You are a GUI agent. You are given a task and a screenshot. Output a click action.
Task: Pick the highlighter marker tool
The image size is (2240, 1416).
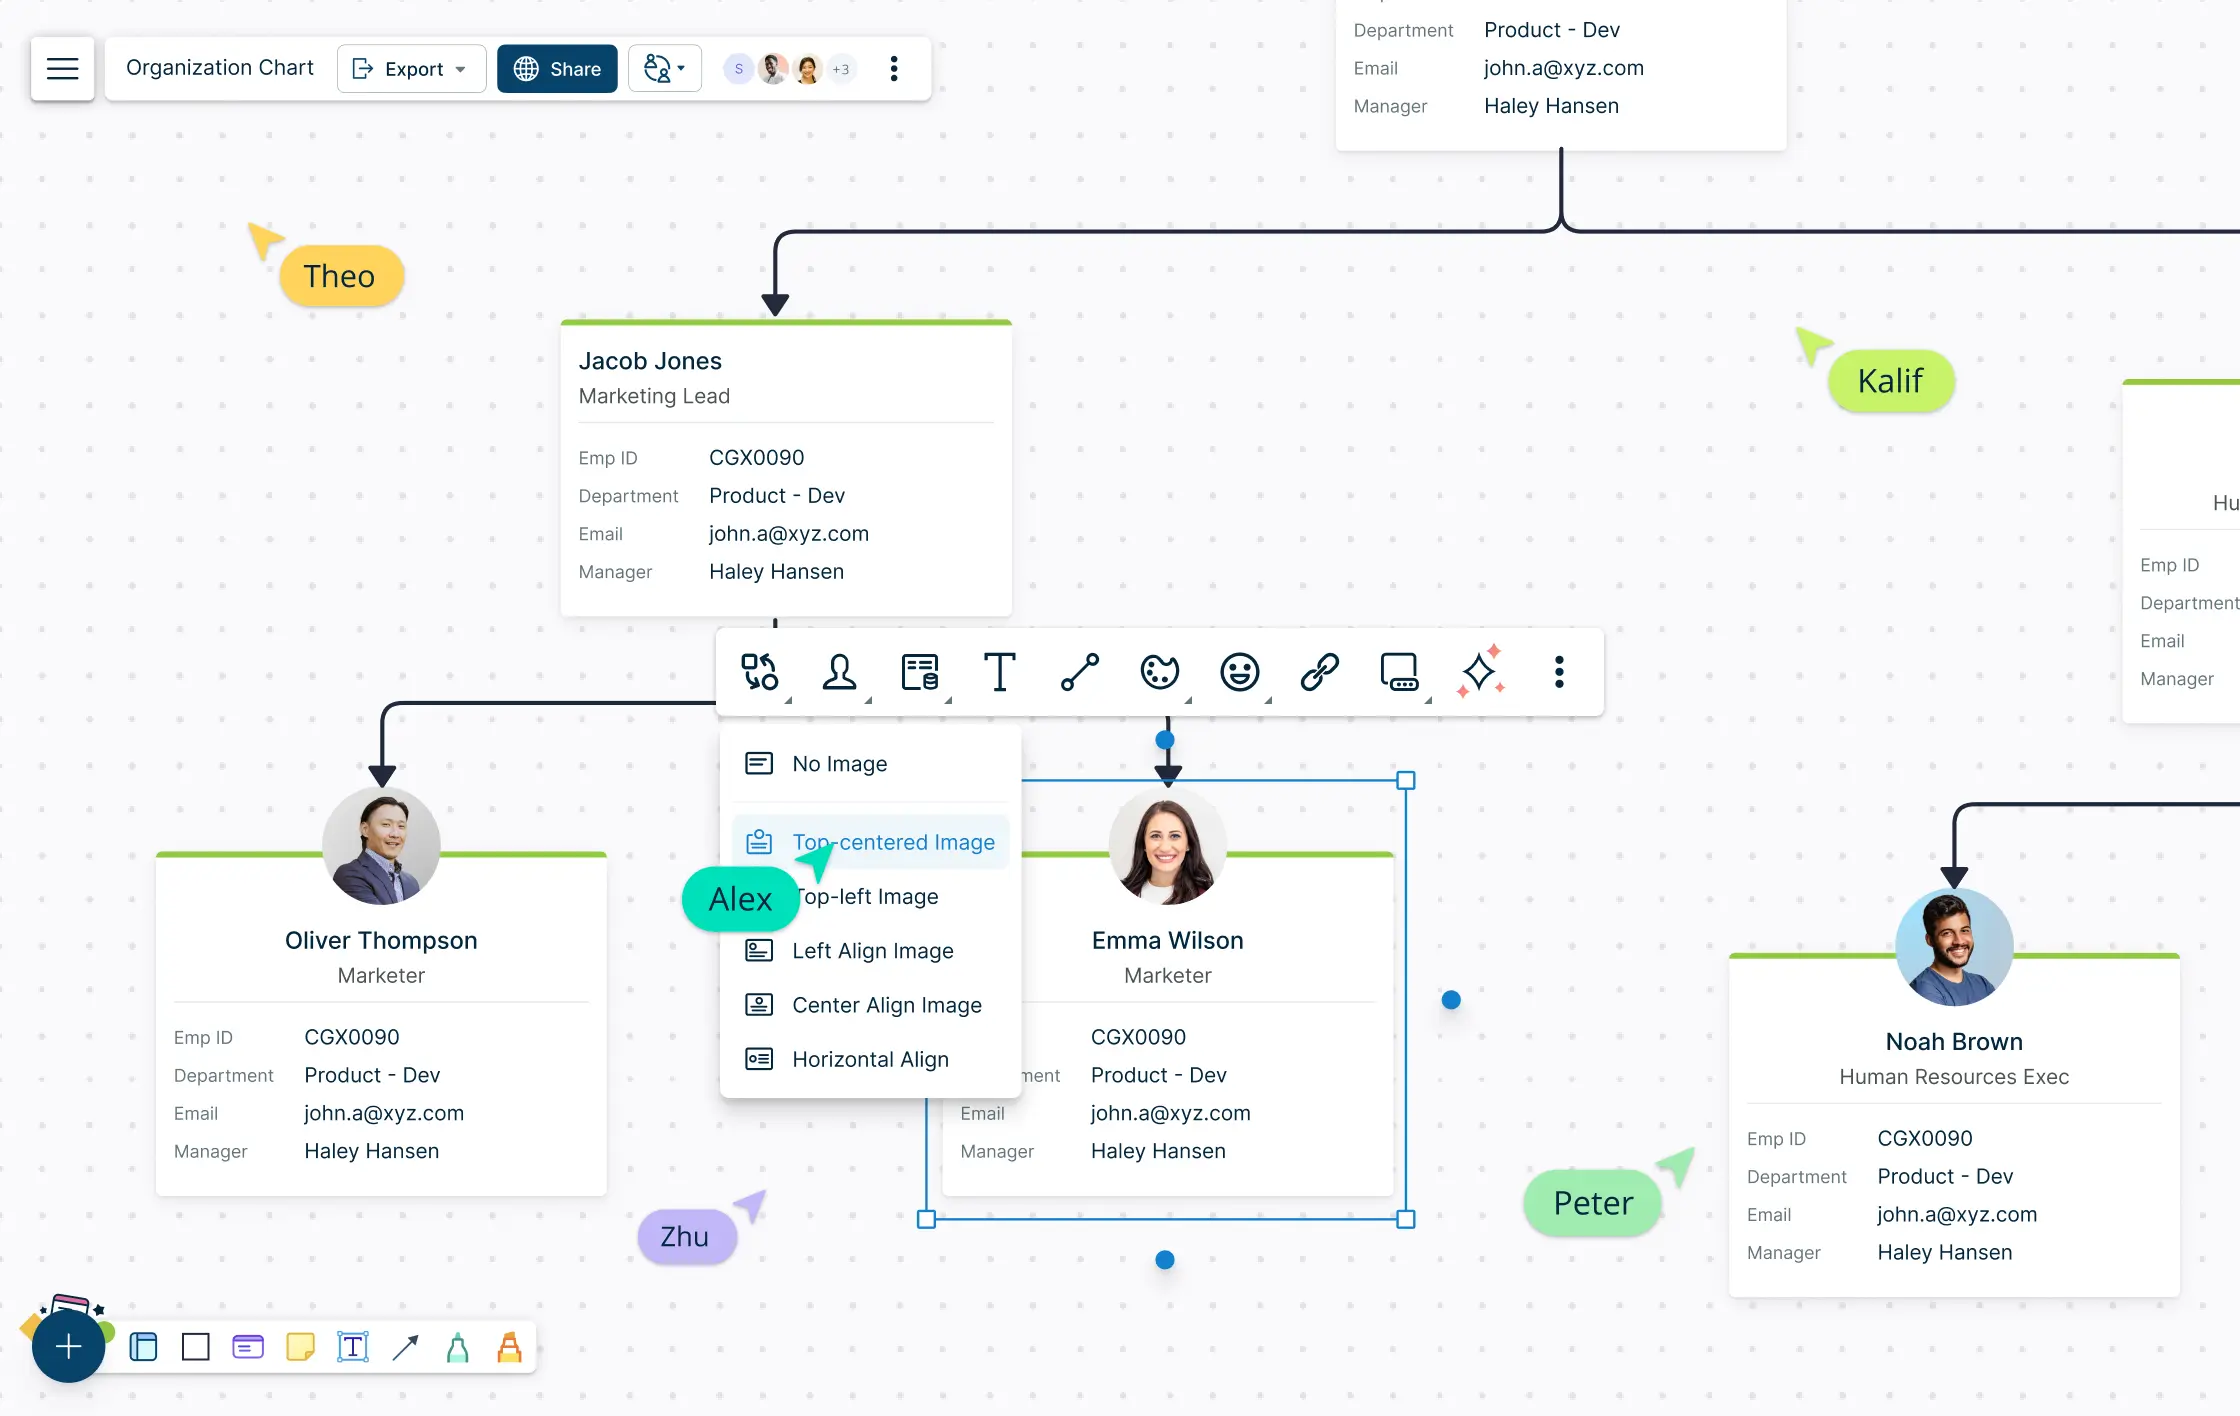point(510,1347)
